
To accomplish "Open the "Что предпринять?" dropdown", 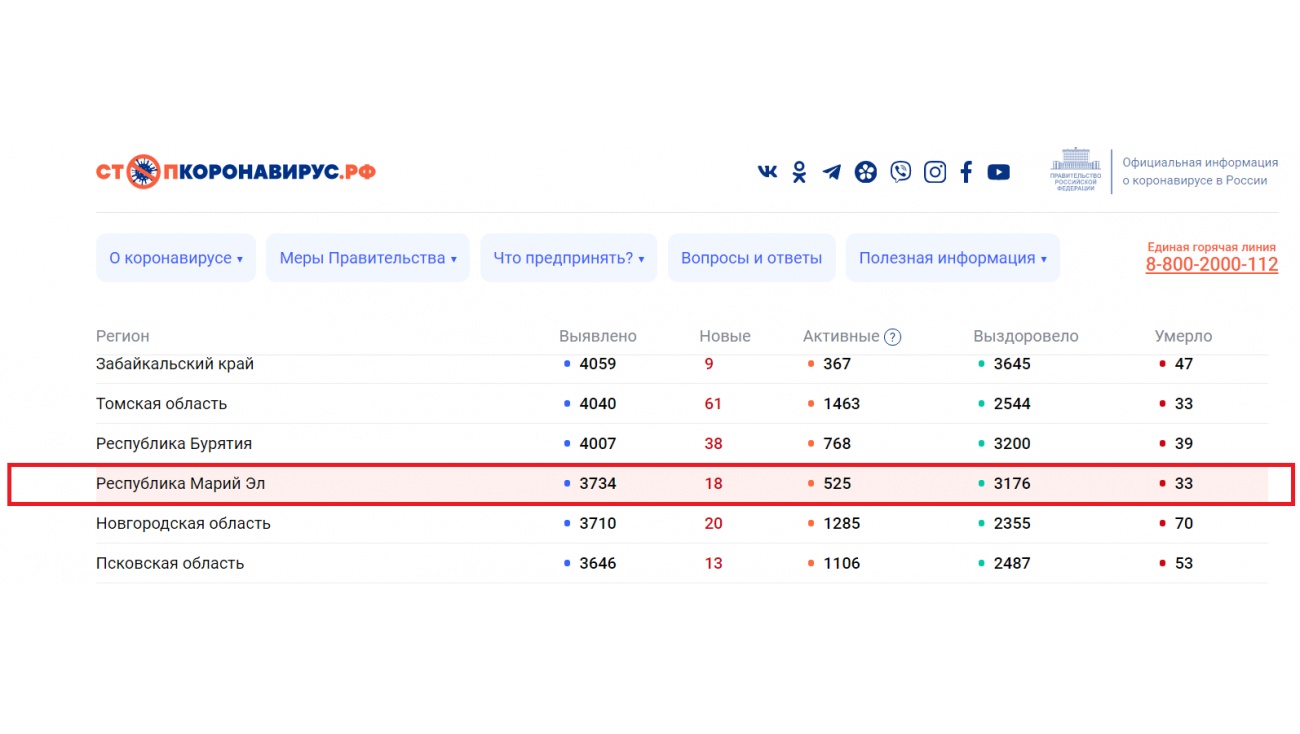I will pyautogui.click(x=568, y=258).
